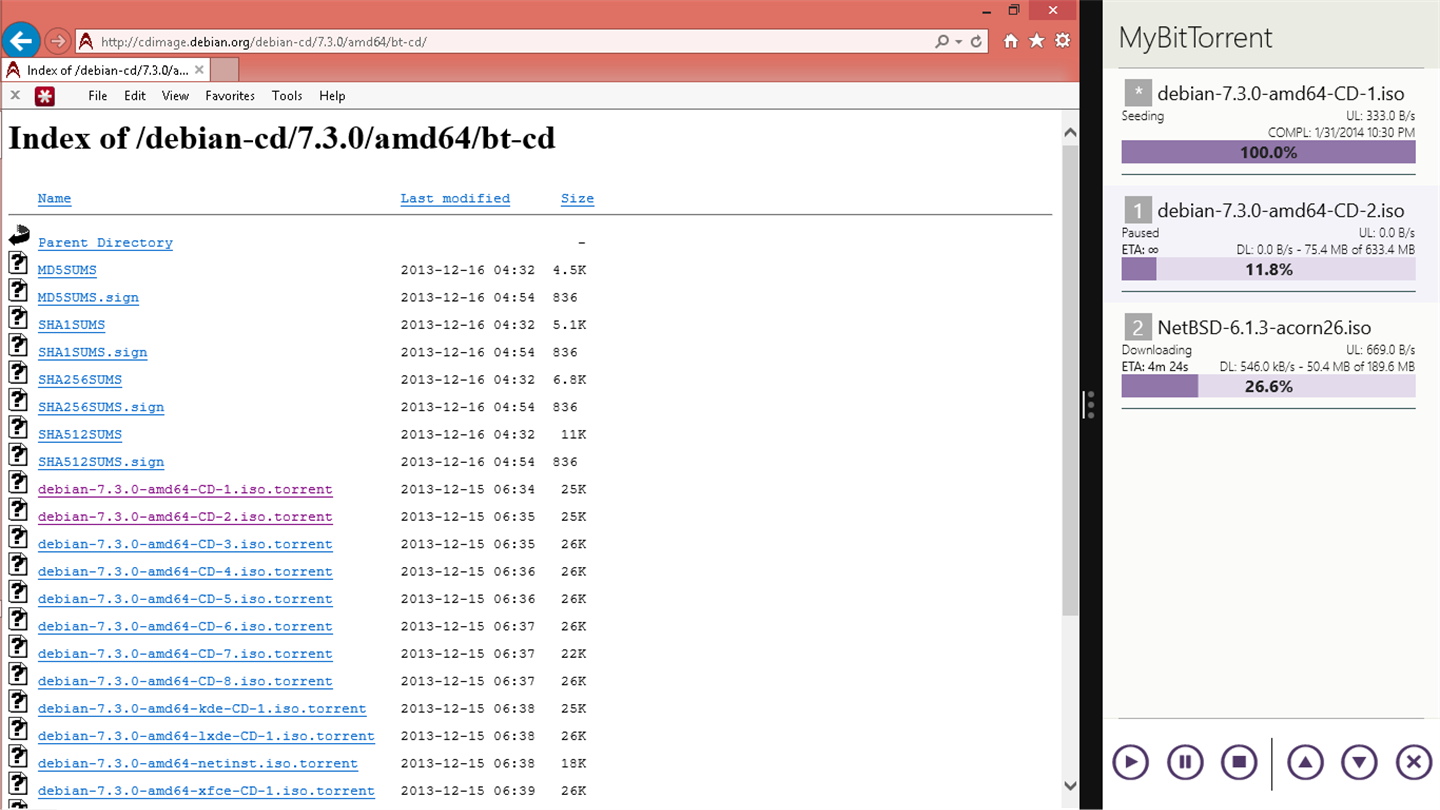Open the Tools gear icon
The image size is (1440, 810).
click(1063, 41)
